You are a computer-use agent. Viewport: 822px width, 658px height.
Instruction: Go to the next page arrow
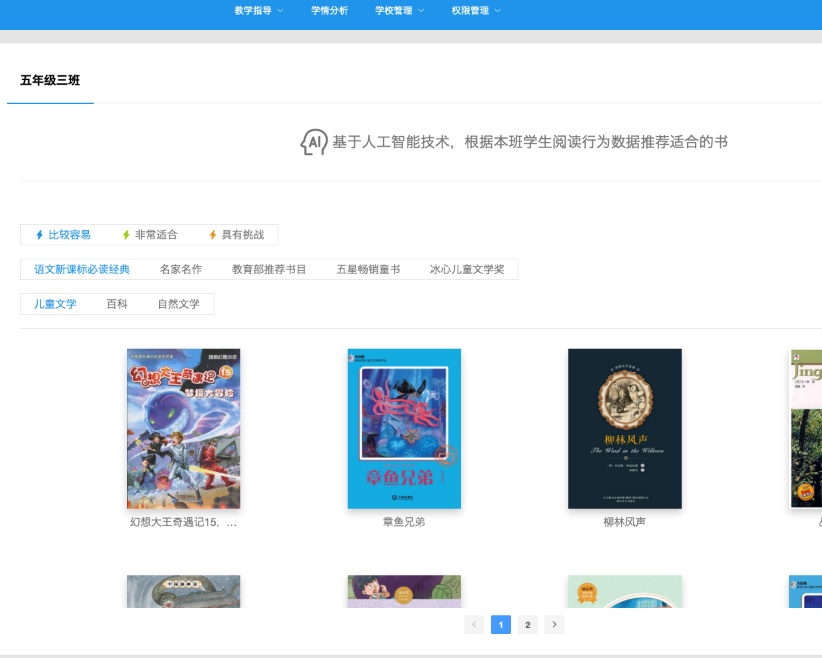click(x=554, y=624)
